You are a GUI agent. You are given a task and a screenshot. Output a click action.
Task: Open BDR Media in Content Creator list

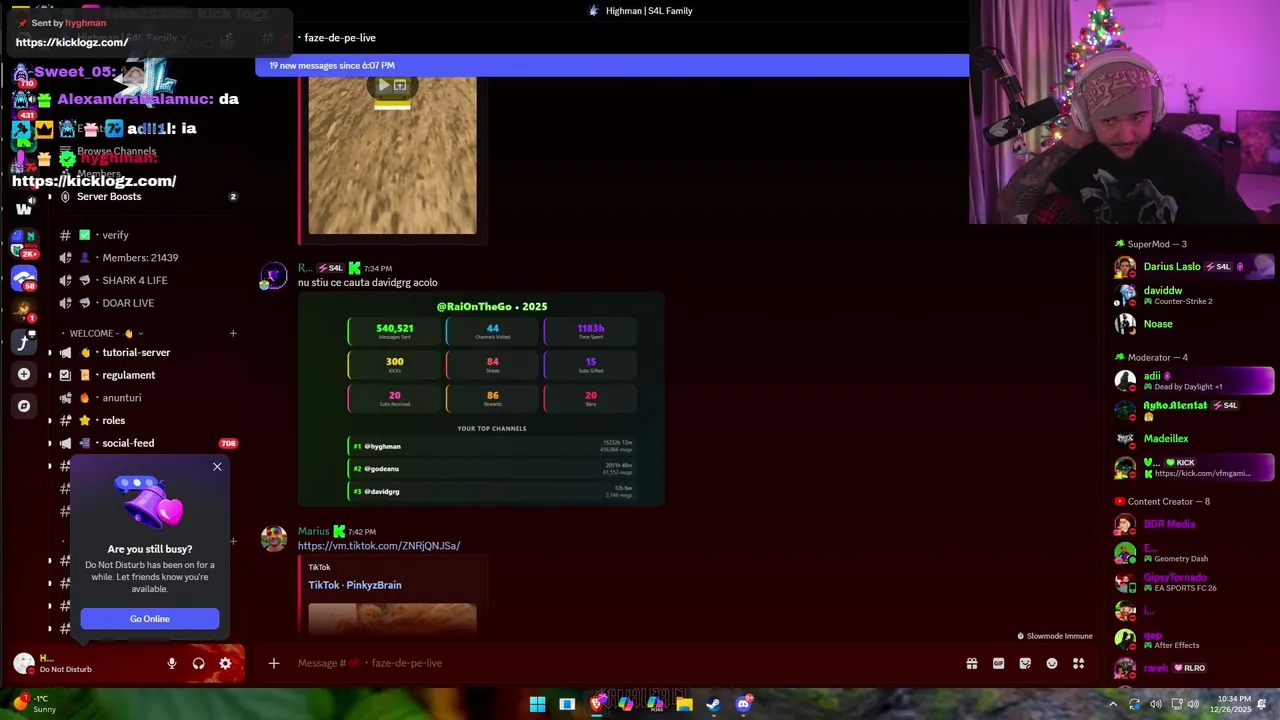pyautogui.click(x=1194, y=524)
